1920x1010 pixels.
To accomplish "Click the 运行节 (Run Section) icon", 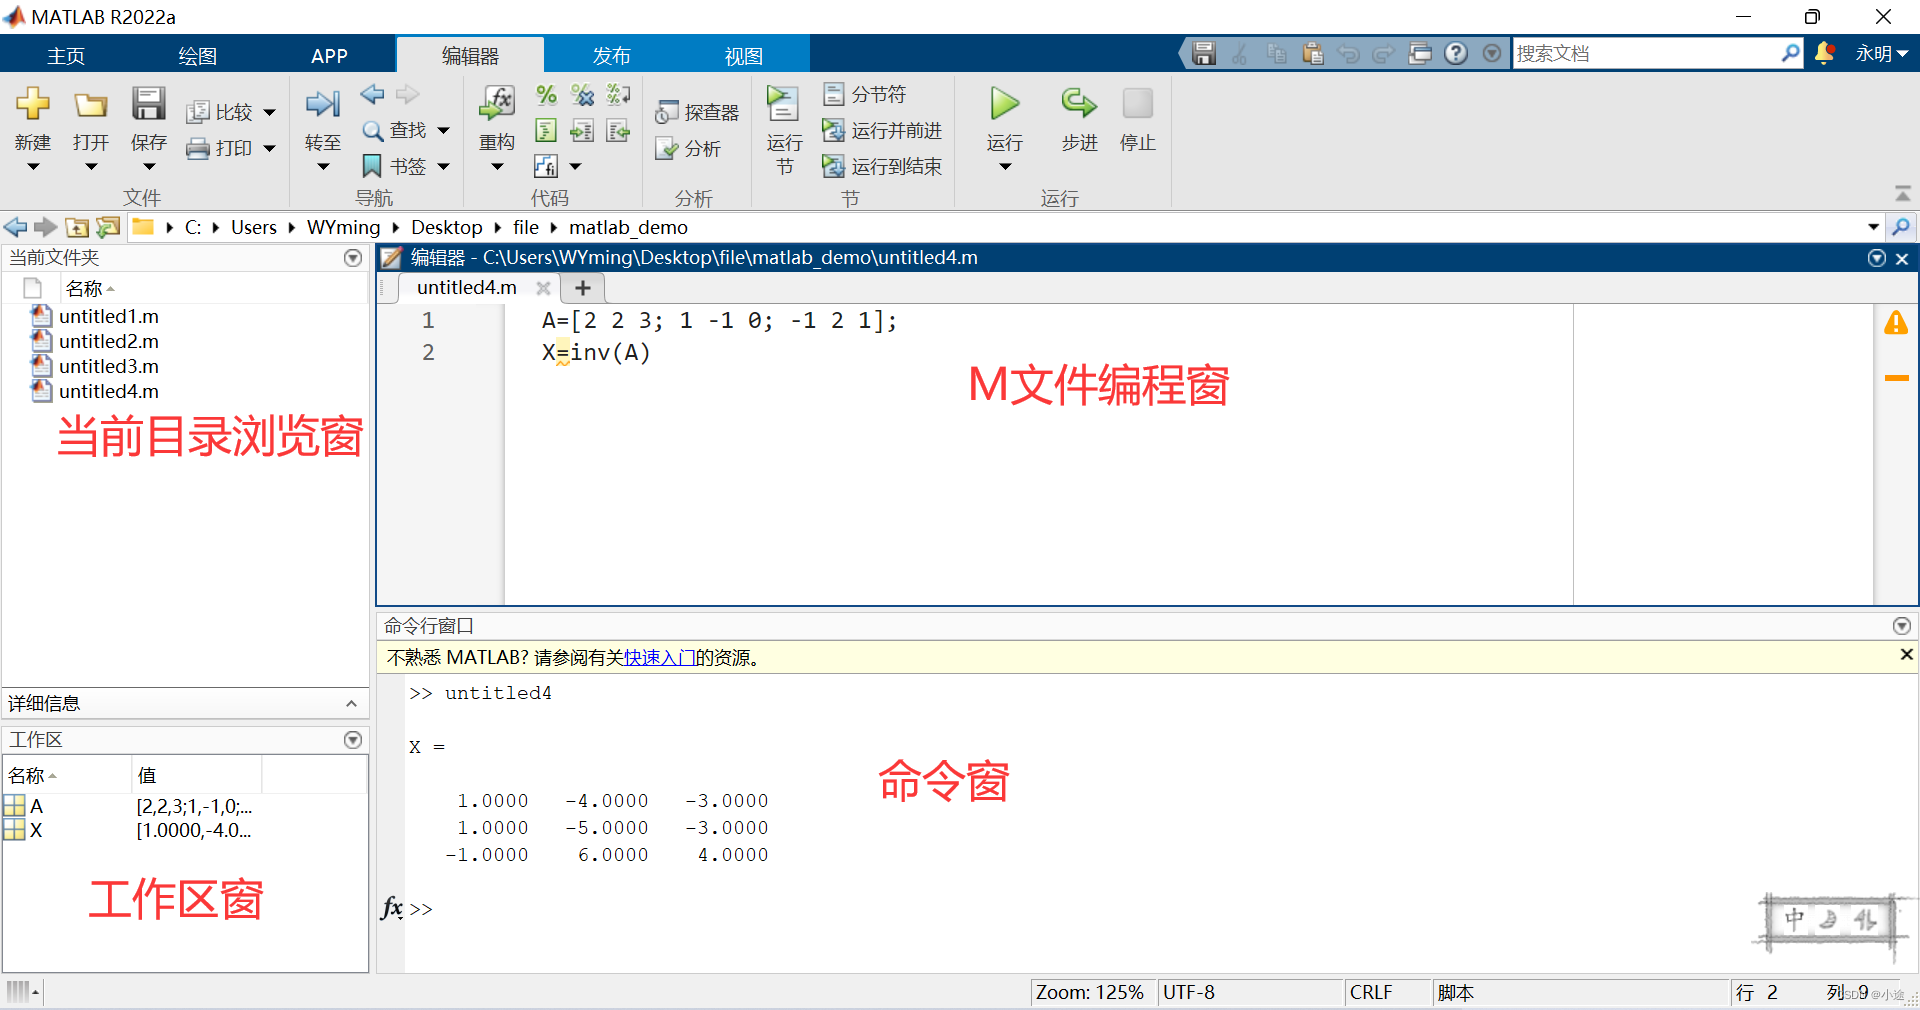I will coord(783,104).
